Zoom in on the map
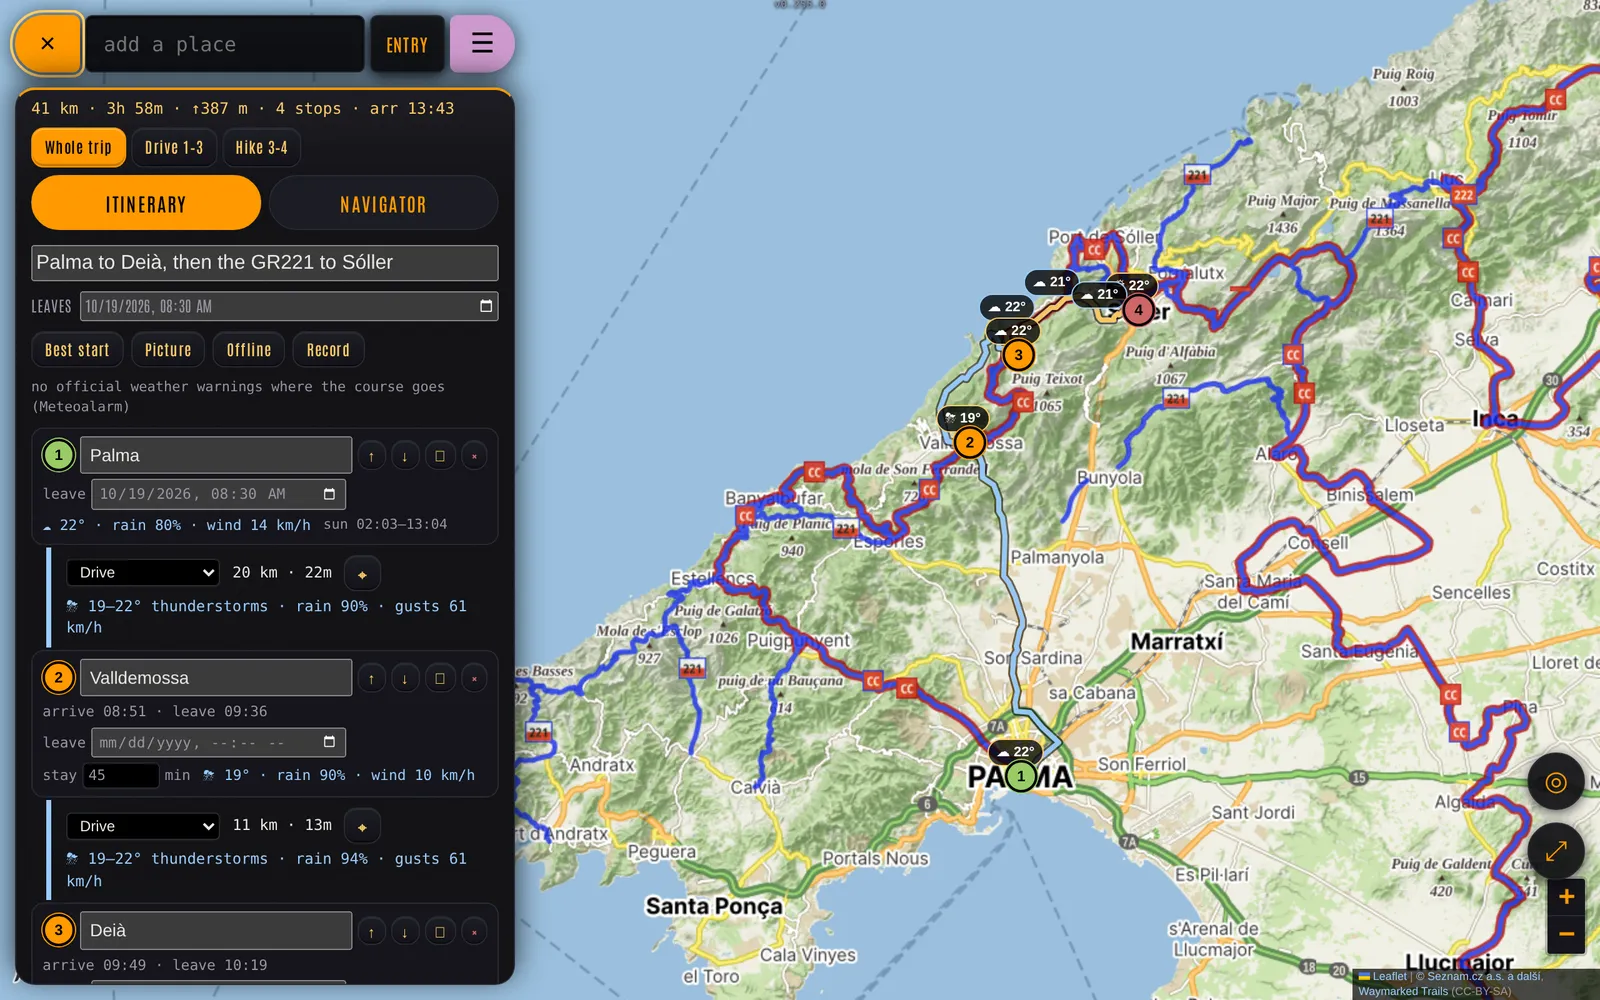 pyautogui.click(x=1566, y=897)
